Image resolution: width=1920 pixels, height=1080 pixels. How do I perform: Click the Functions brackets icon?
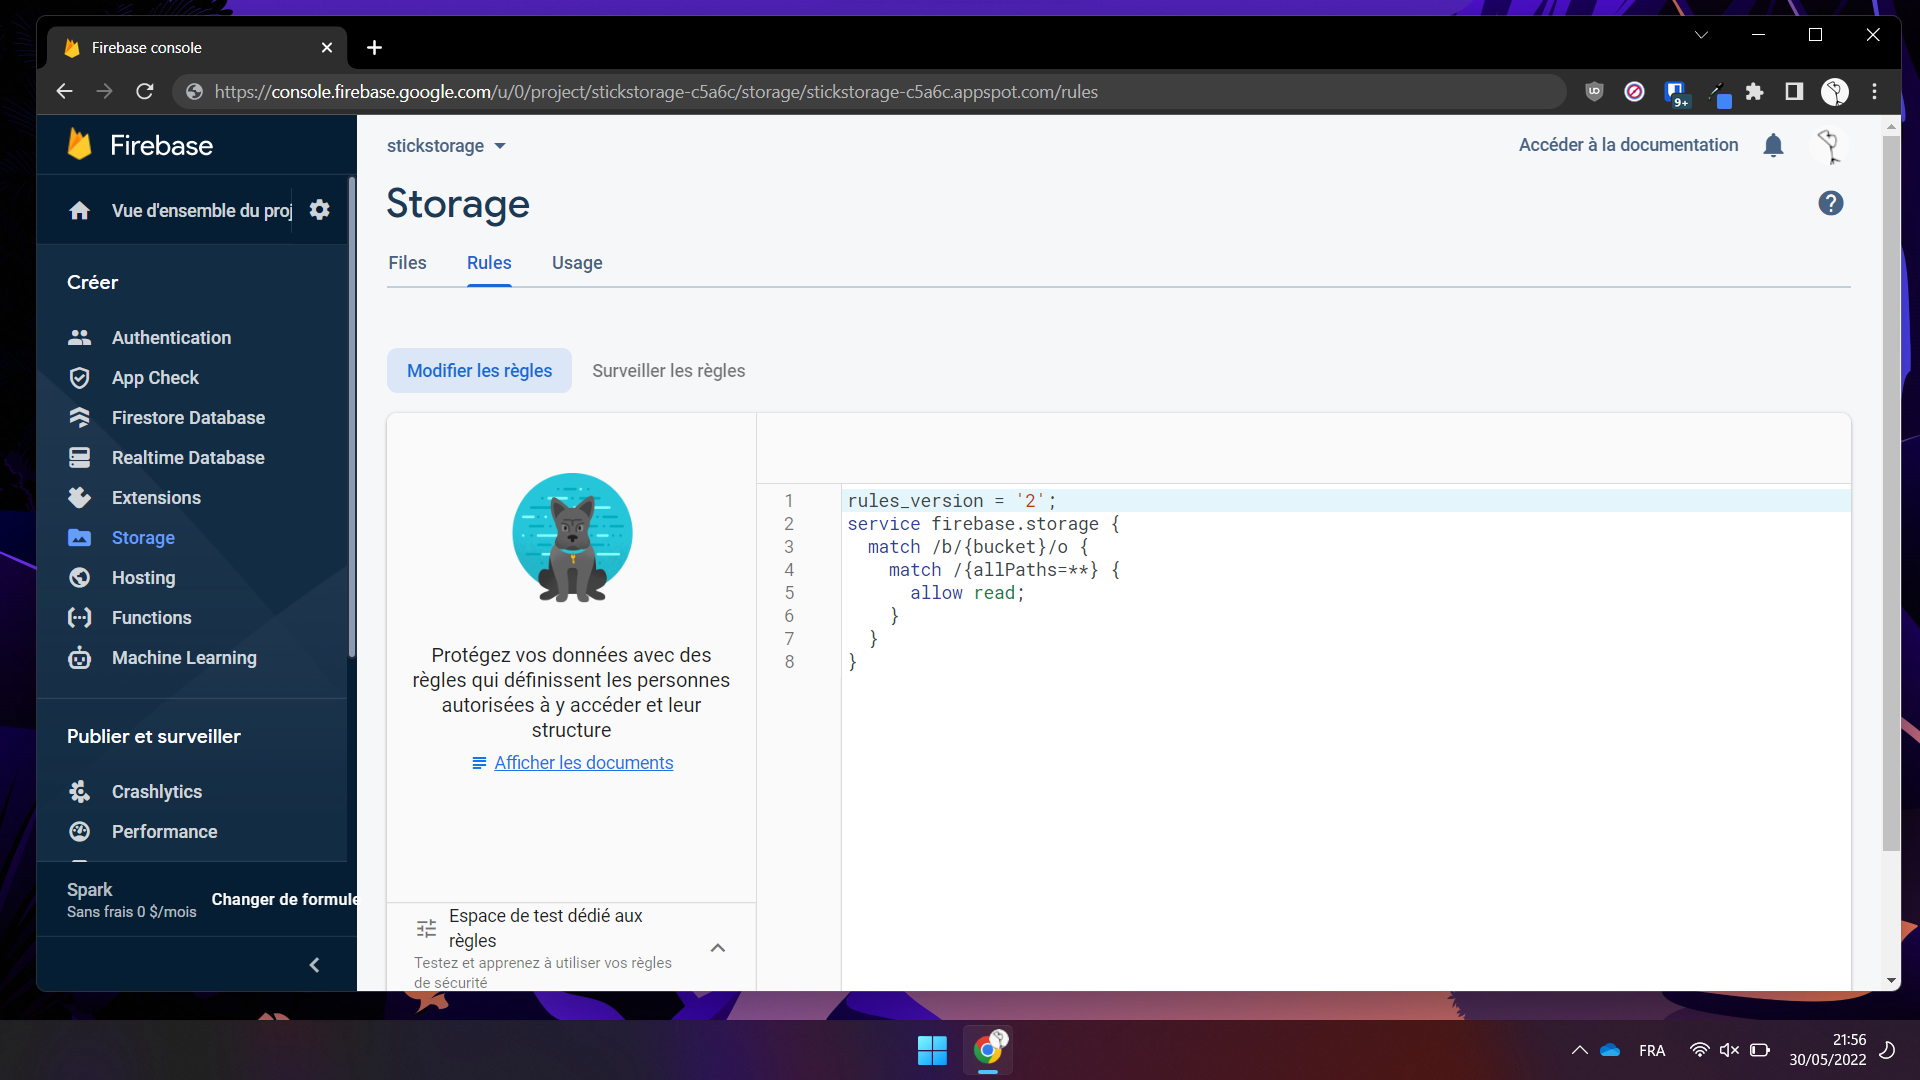(x=80, y=618)
